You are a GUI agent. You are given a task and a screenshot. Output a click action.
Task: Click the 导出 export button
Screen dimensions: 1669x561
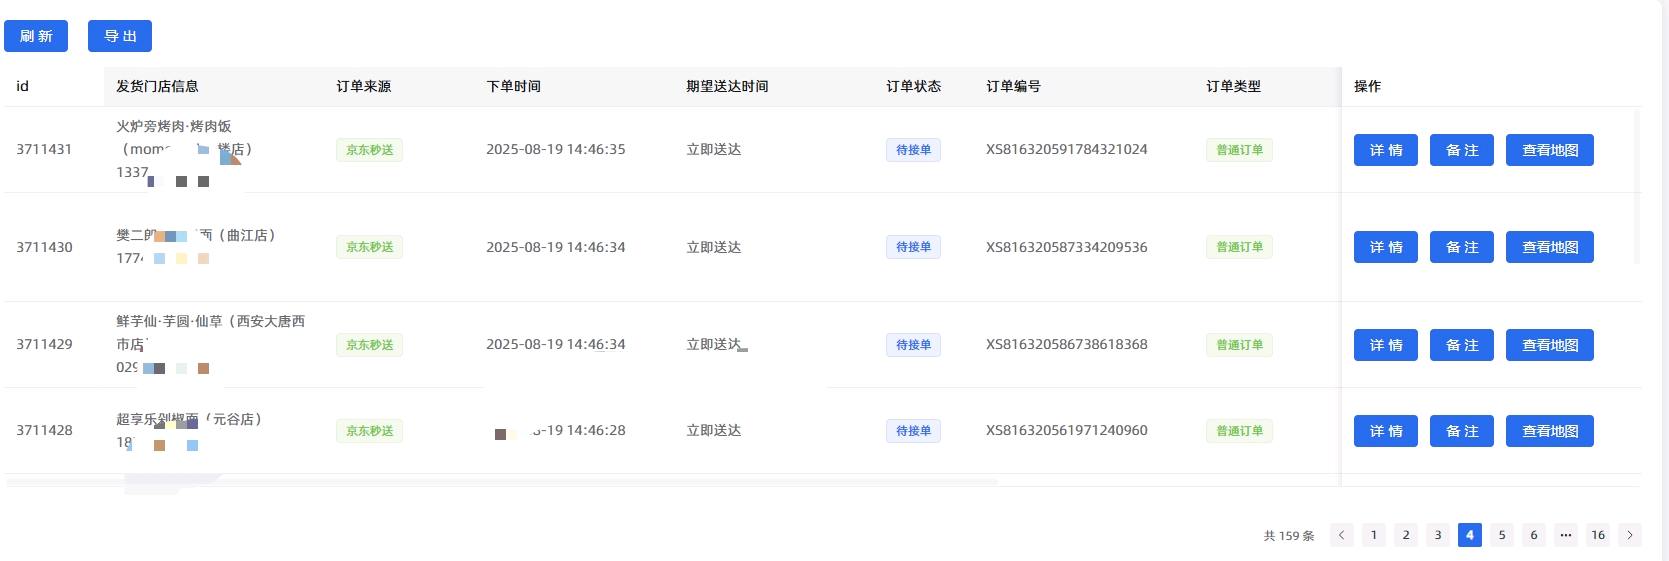point(120,36)
